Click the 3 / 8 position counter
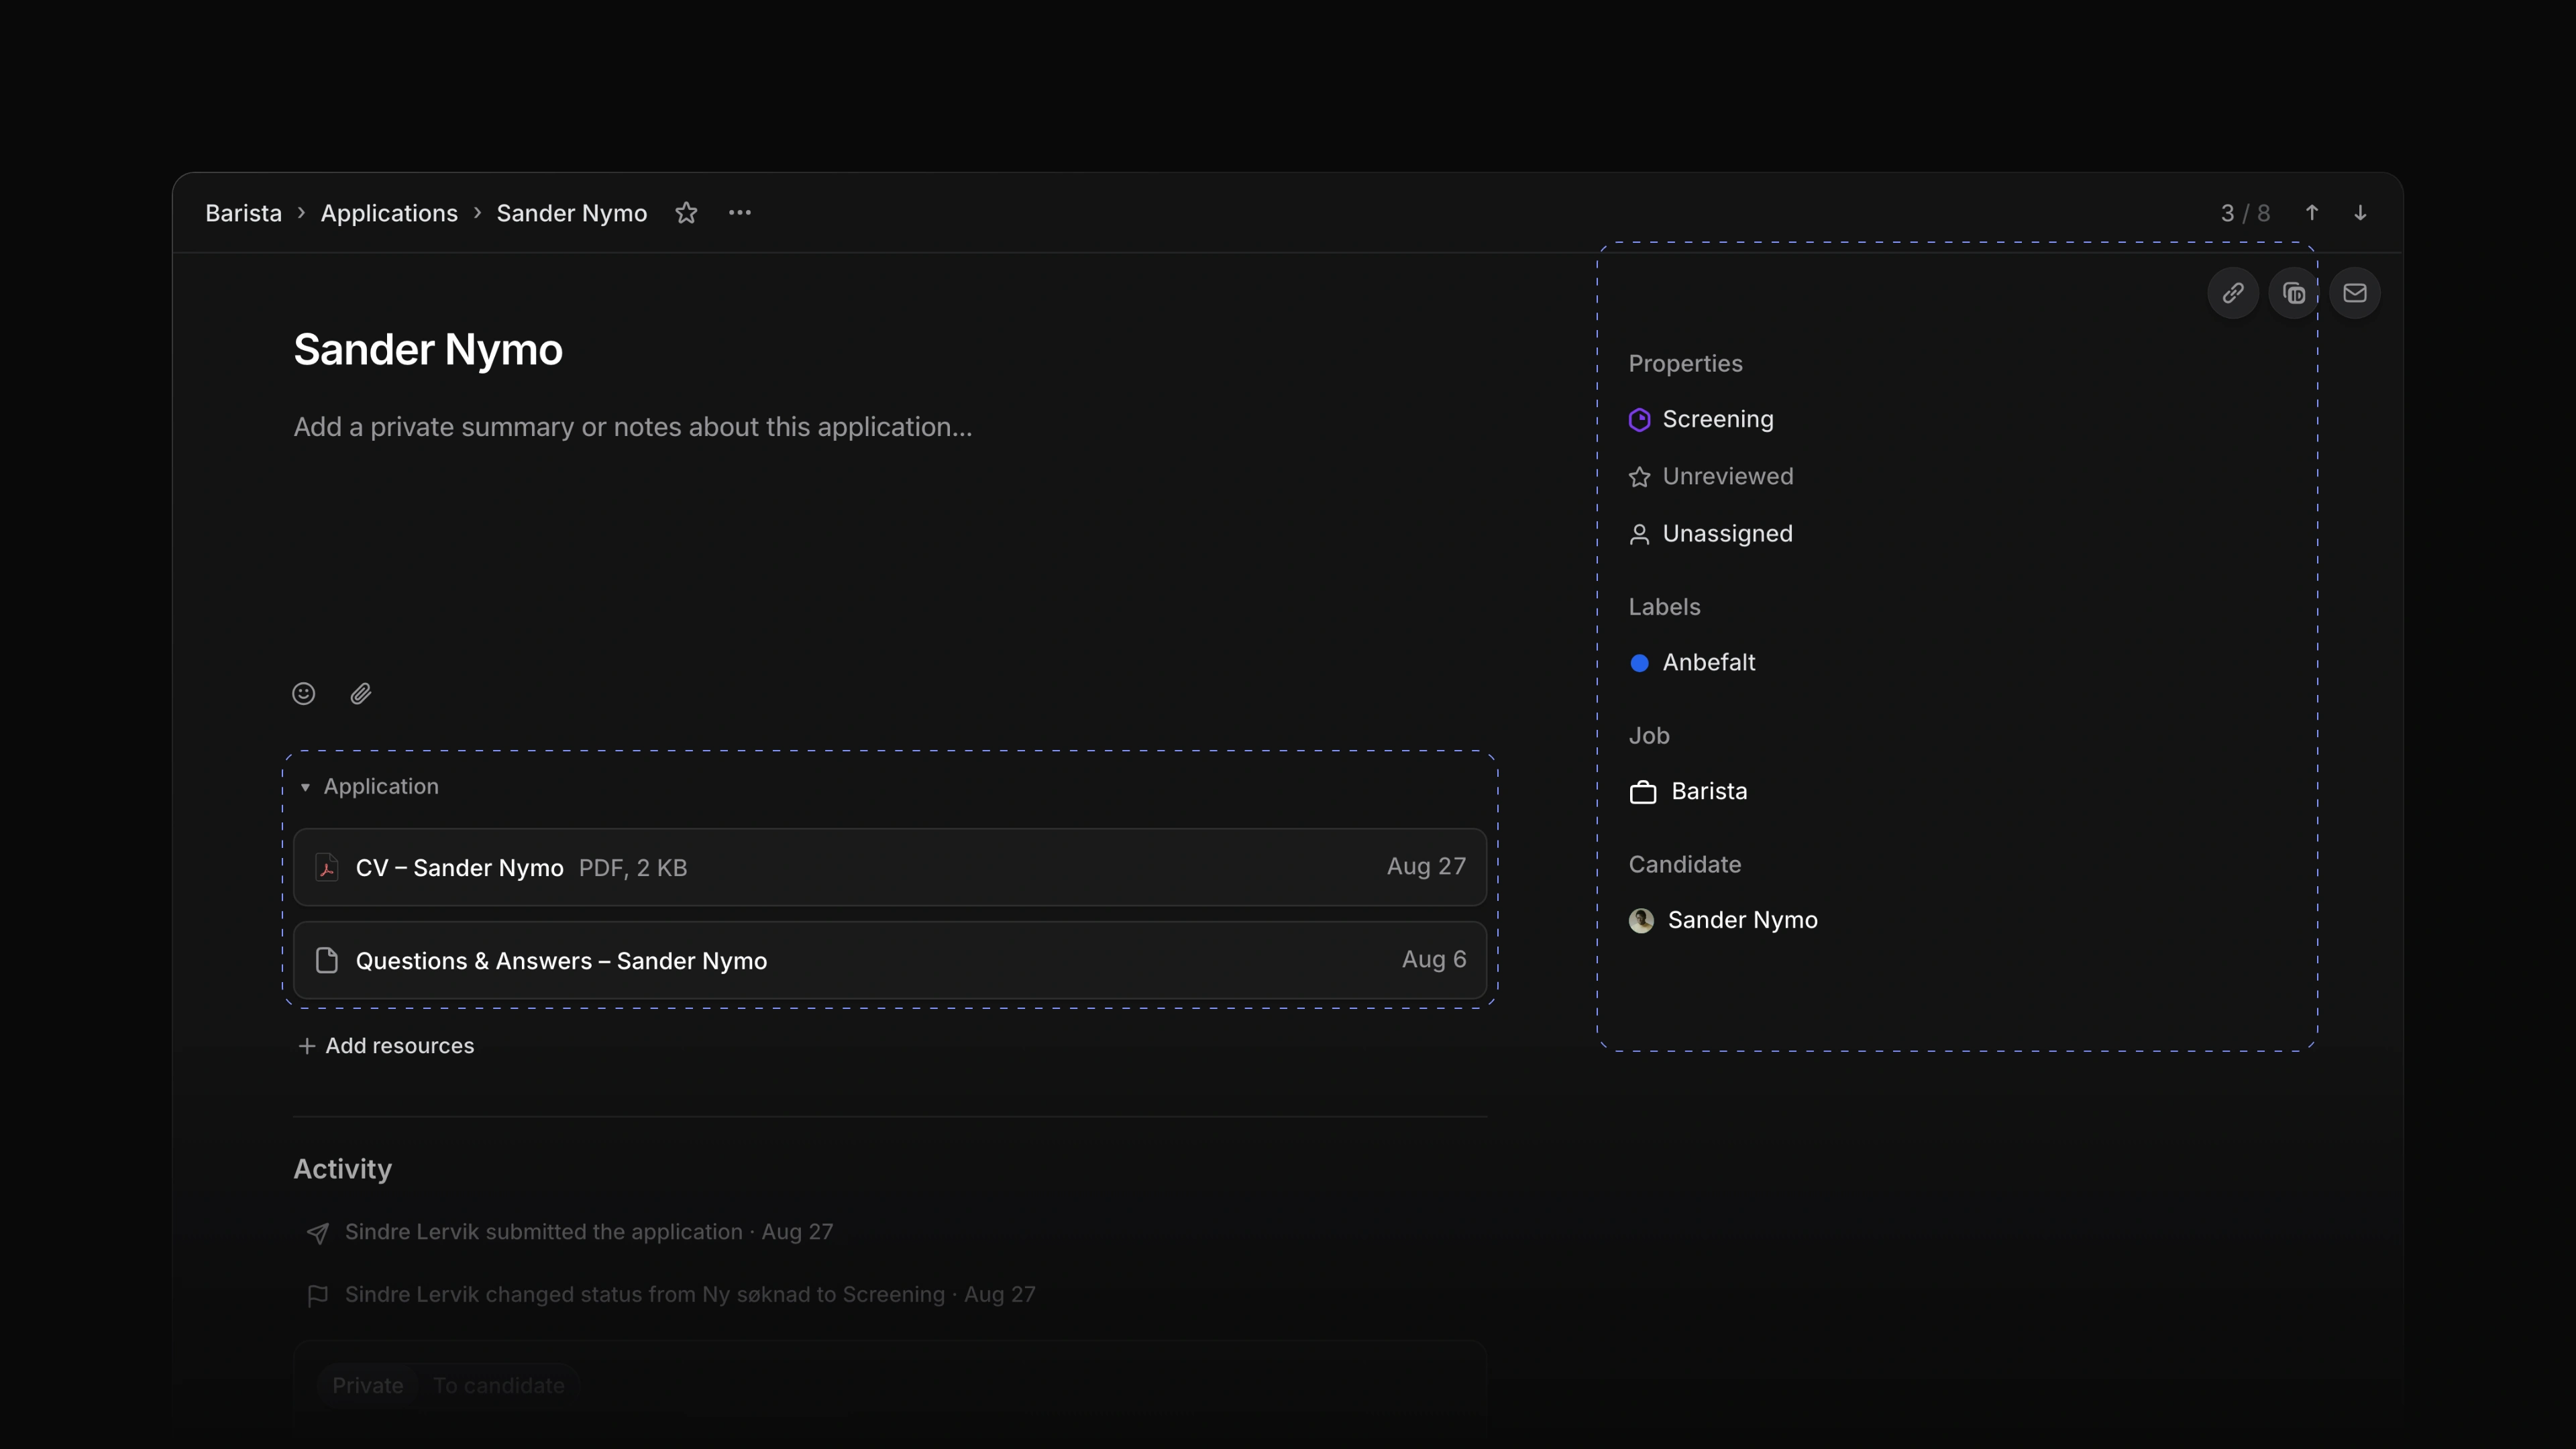Viewport: 2576px width, 1449px height. point(2245,213)
